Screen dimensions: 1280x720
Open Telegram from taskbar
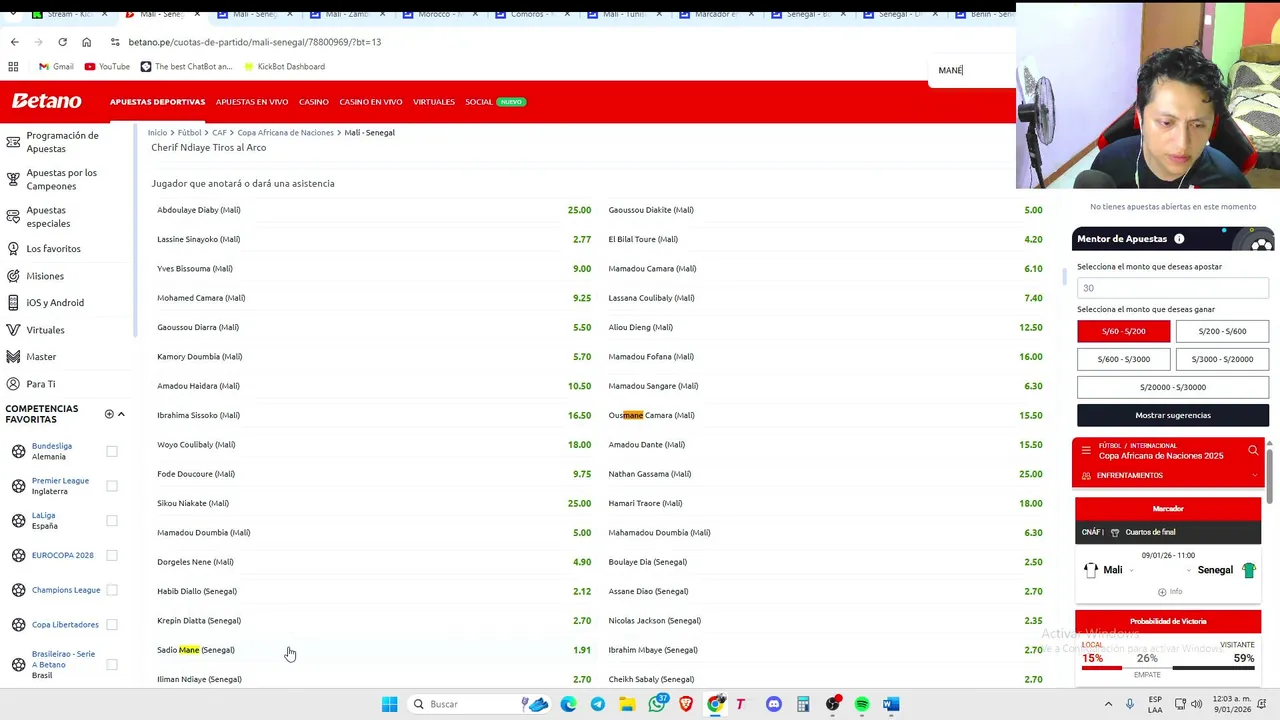point(597,704)
